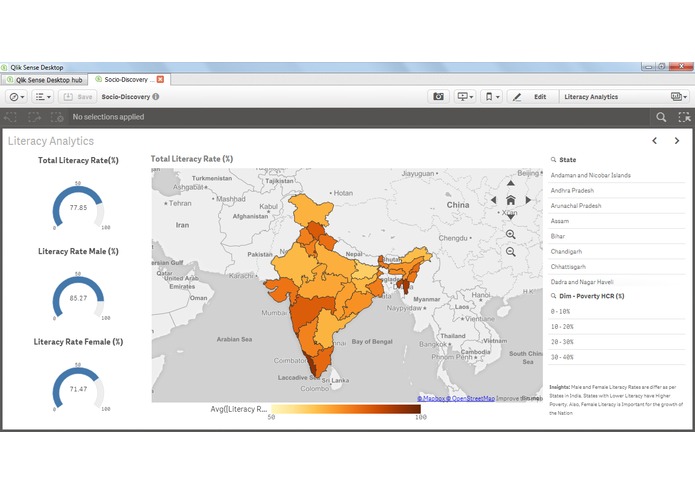Open the selections search tool
This screenshot has height=494, width=695.
661,117
